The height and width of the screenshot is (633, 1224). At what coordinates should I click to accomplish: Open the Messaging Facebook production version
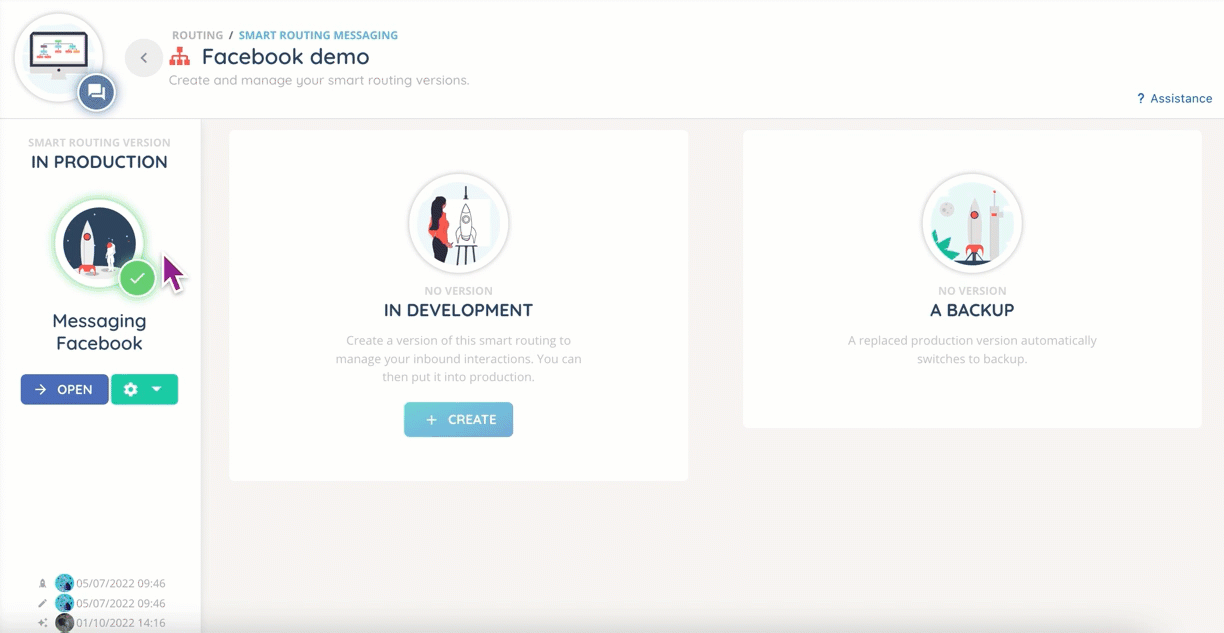click(x=64, y=389)
